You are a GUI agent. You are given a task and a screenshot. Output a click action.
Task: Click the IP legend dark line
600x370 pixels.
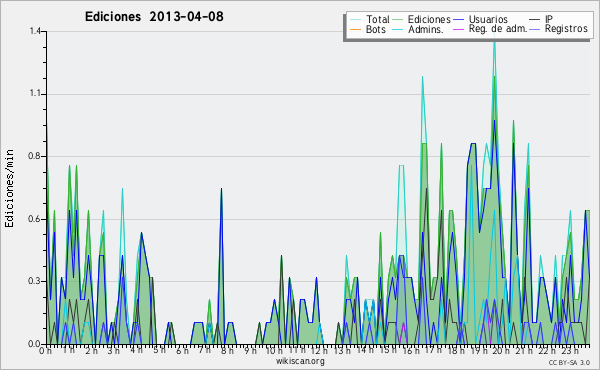(x=535, y=19)
